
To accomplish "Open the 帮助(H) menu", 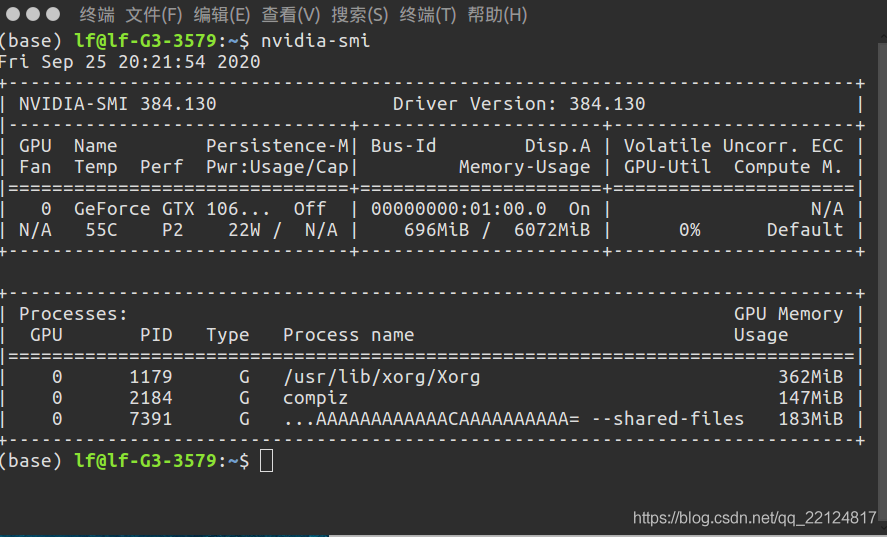I will (x=497, y=15).
